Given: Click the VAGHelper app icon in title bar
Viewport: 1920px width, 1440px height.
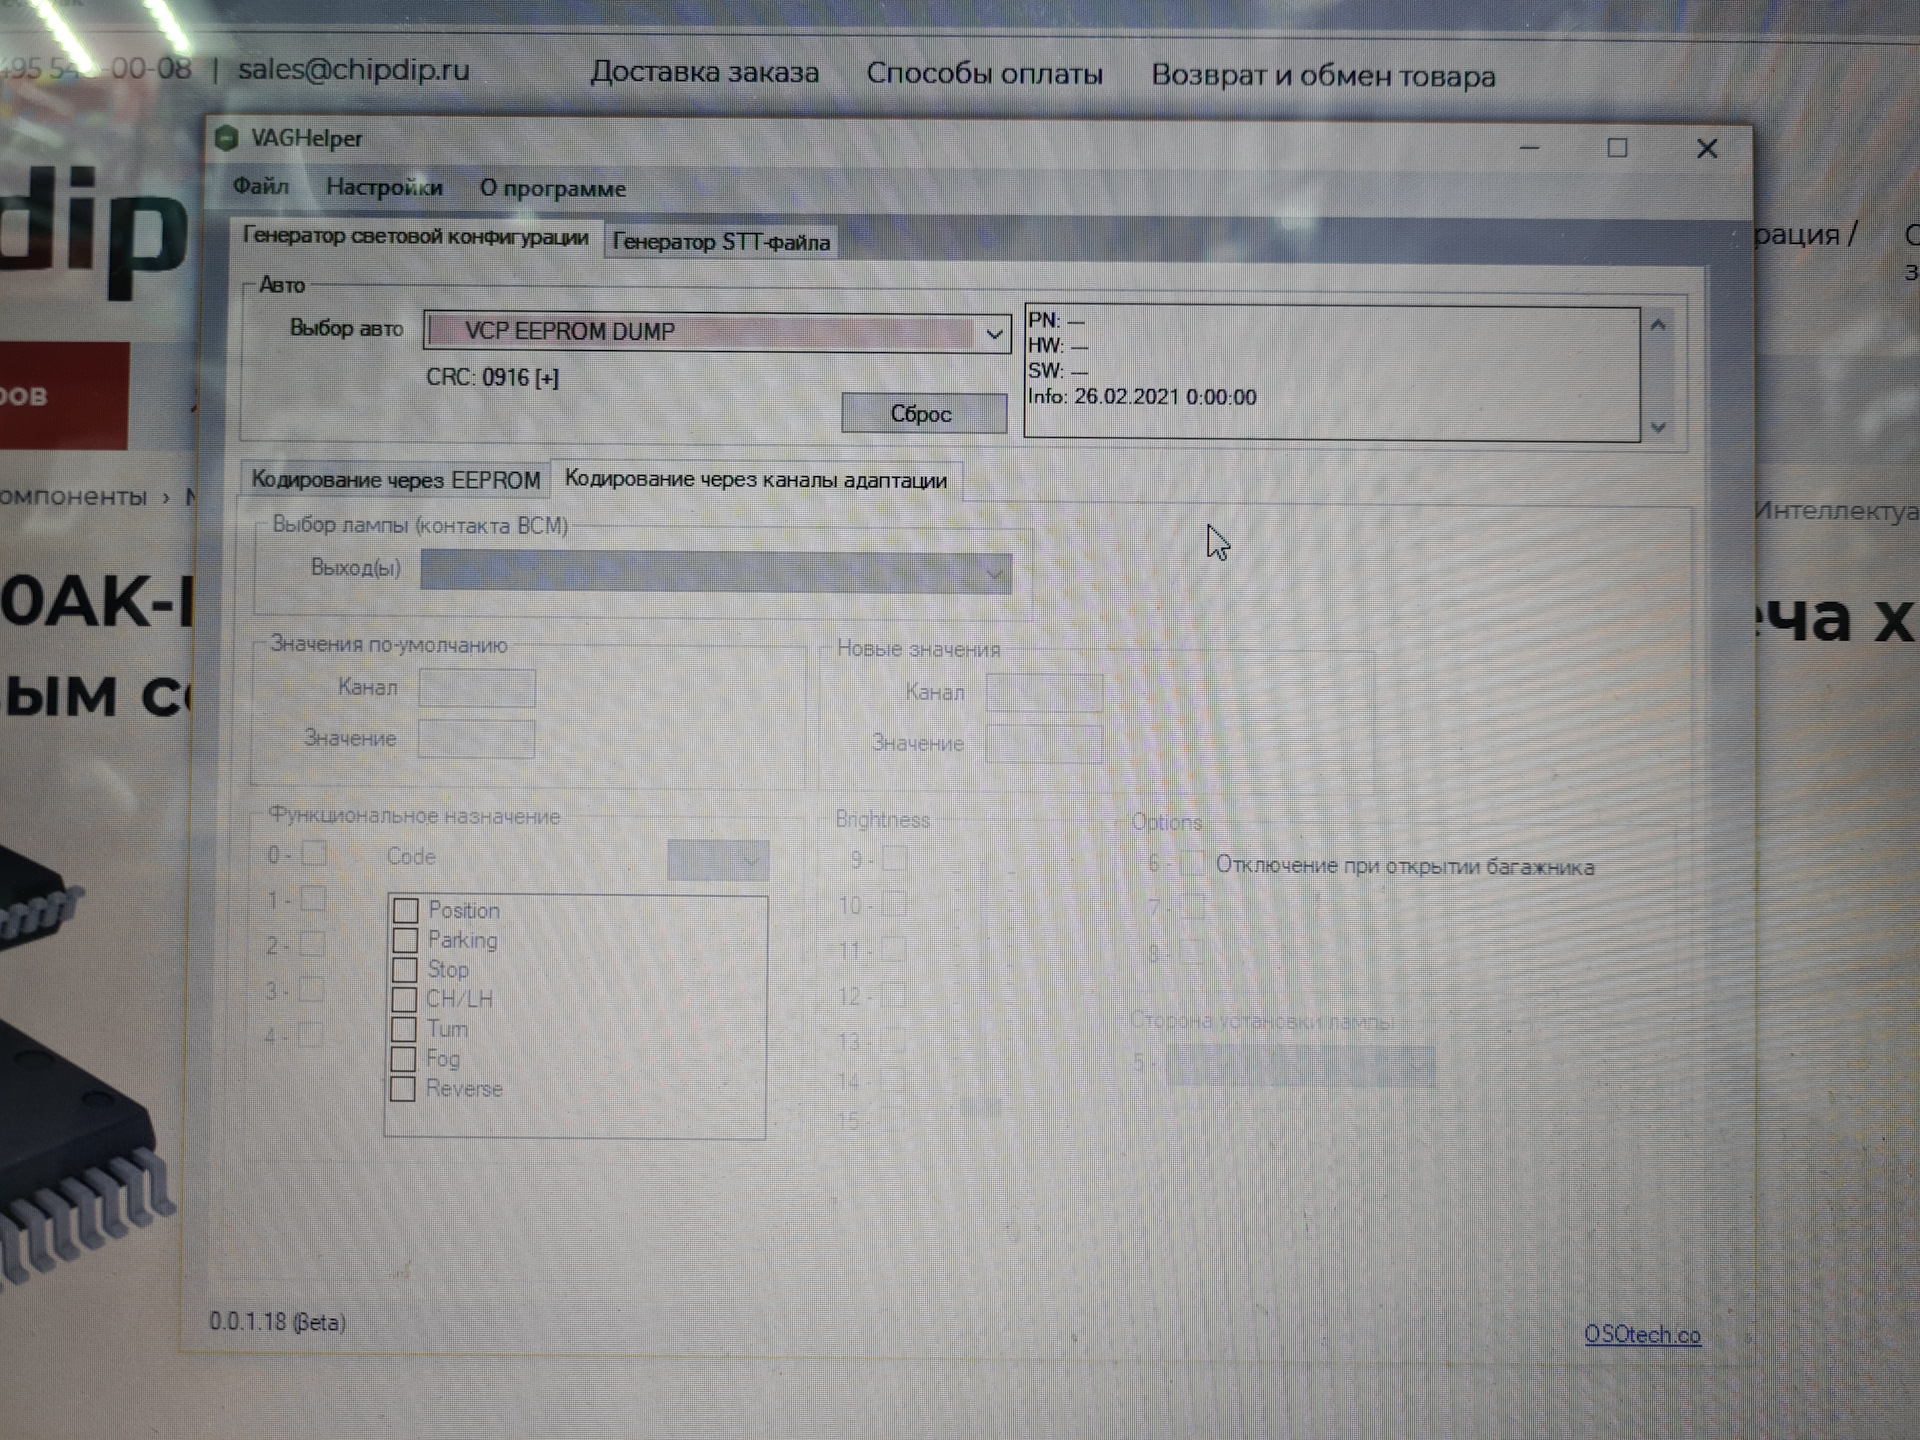Looking at the screenshot, I should click(227, 138).
